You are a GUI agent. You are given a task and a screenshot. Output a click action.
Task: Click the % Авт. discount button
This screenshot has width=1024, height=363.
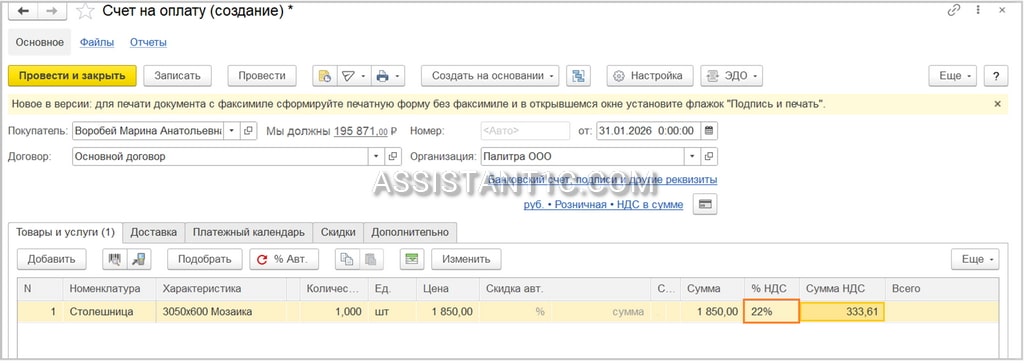point(283,259)
